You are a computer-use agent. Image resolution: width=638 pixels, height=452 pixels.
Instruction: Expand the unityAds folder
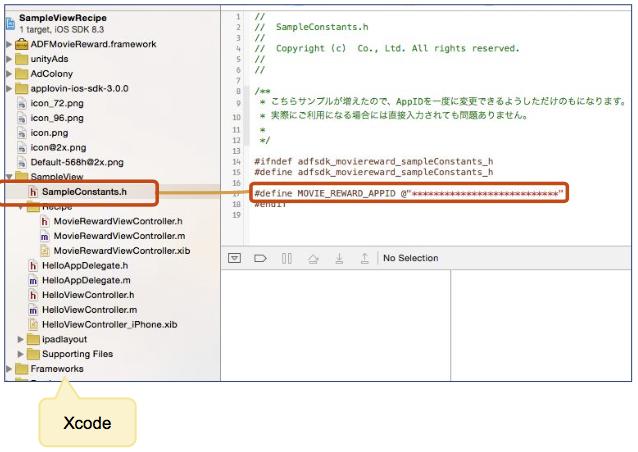[x=9, y=59]
